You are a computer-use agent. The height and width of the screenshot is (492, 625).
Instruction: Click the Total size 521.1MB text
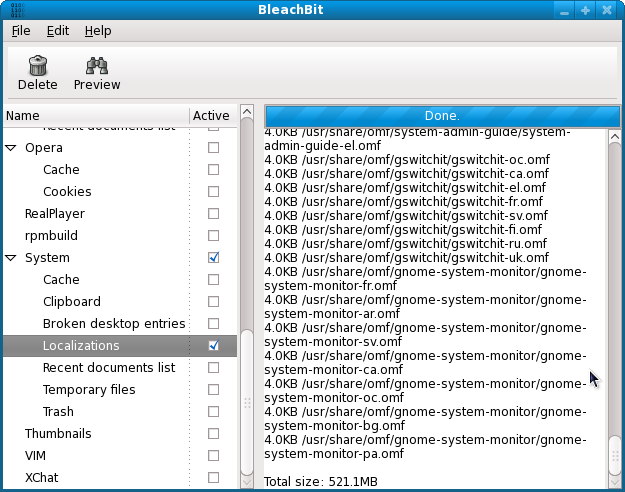tap(320, 482)
